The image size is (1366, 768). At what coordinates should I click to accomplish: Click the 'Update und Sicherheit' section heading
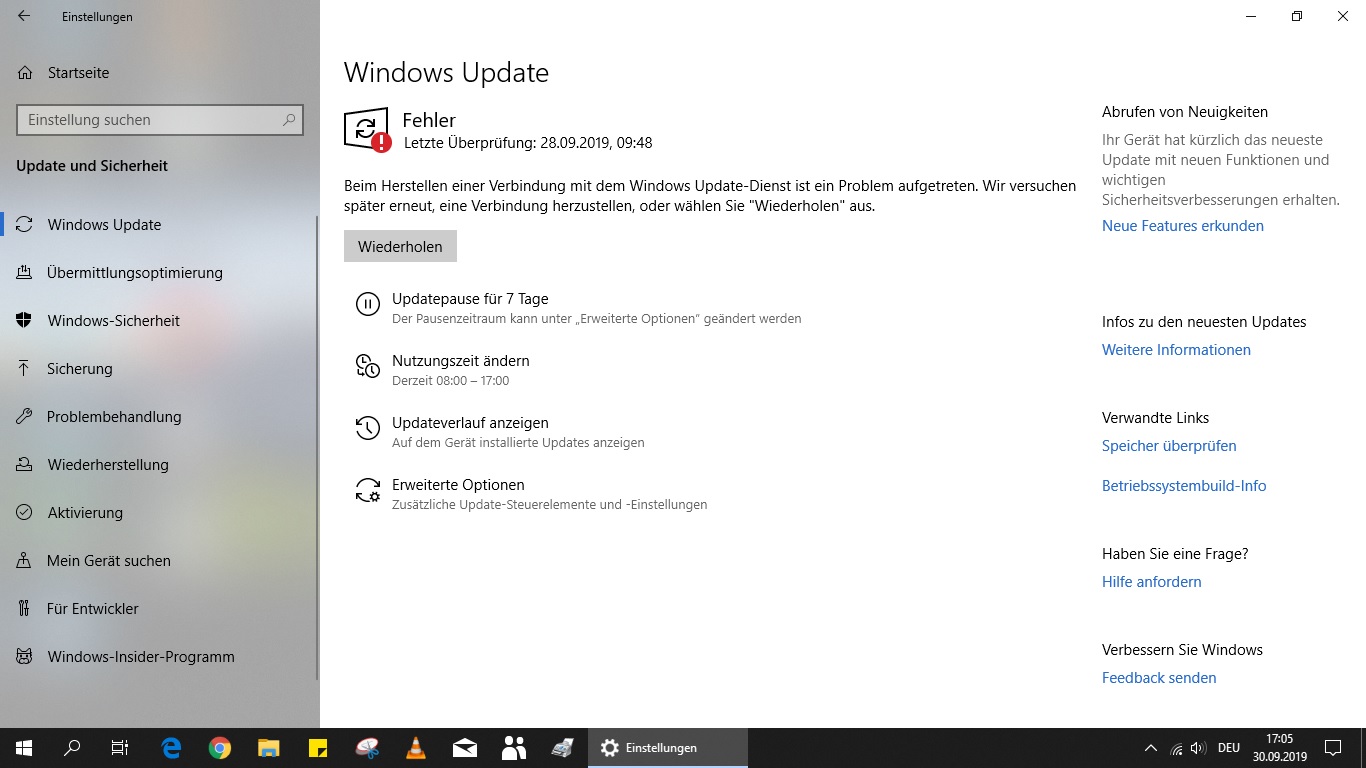[x=92, y=166]
